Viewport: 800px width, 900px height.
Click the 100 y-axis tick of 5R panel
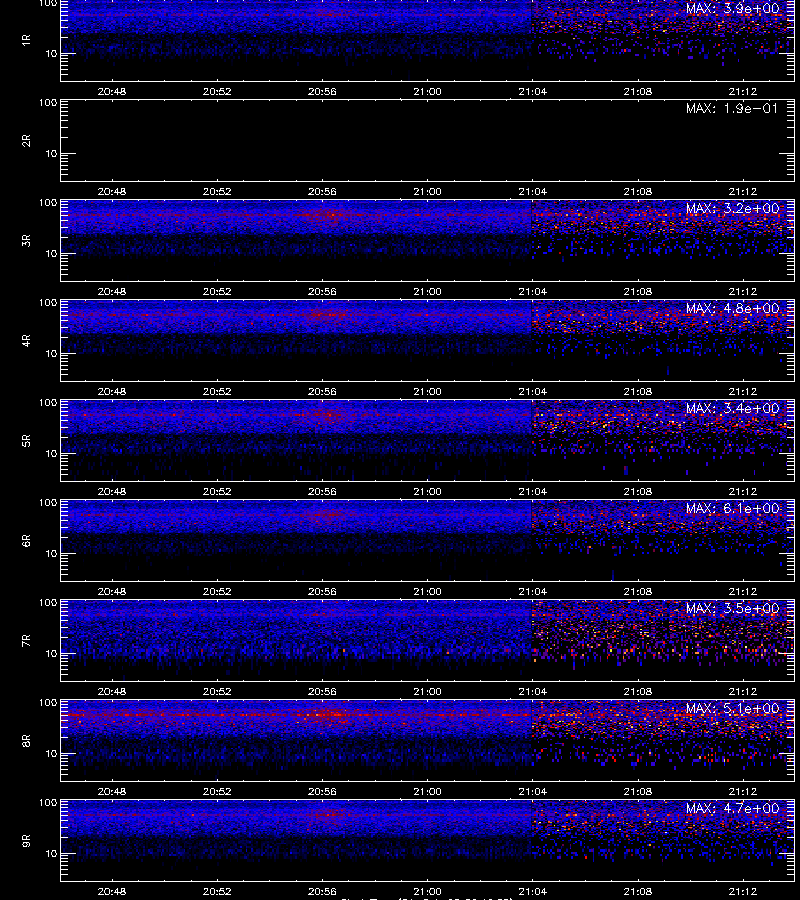click(x=48, y=403)
